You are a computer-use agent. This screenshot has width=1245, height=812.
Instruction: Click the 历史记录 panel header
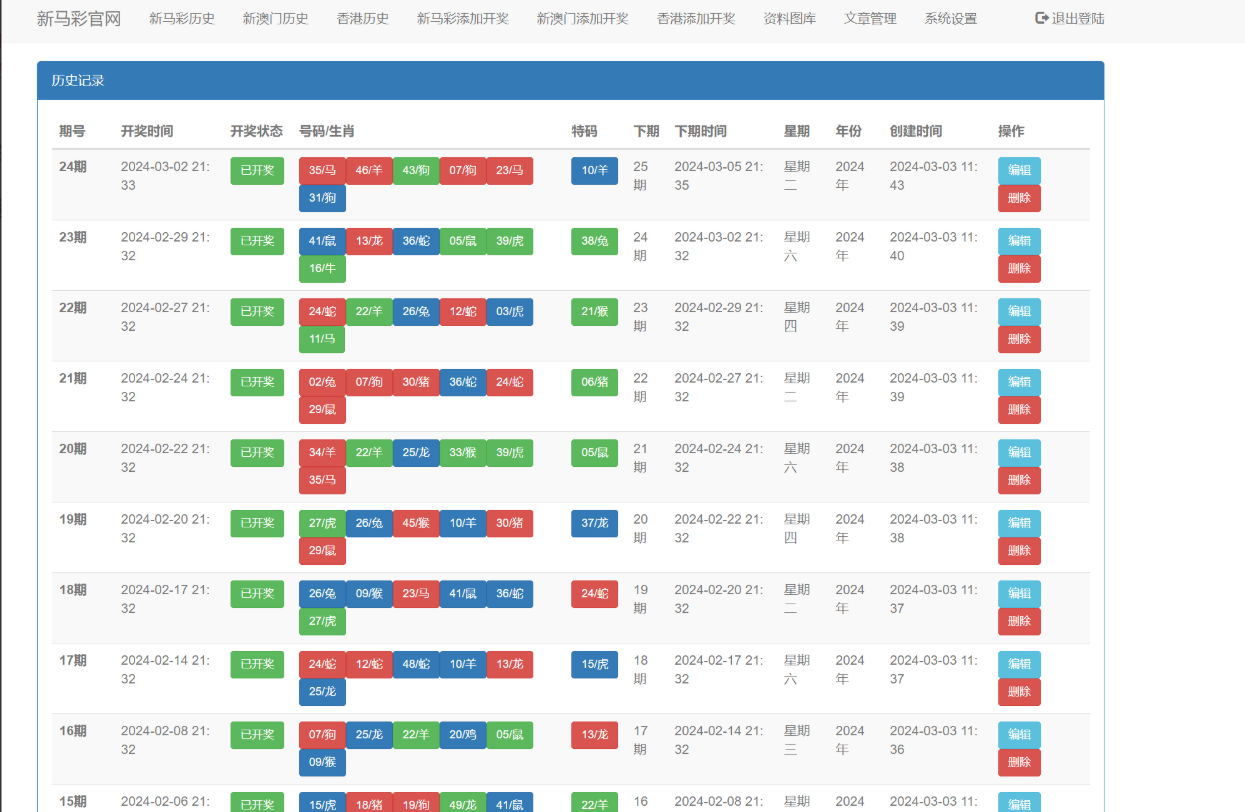[x=571, y=81]
